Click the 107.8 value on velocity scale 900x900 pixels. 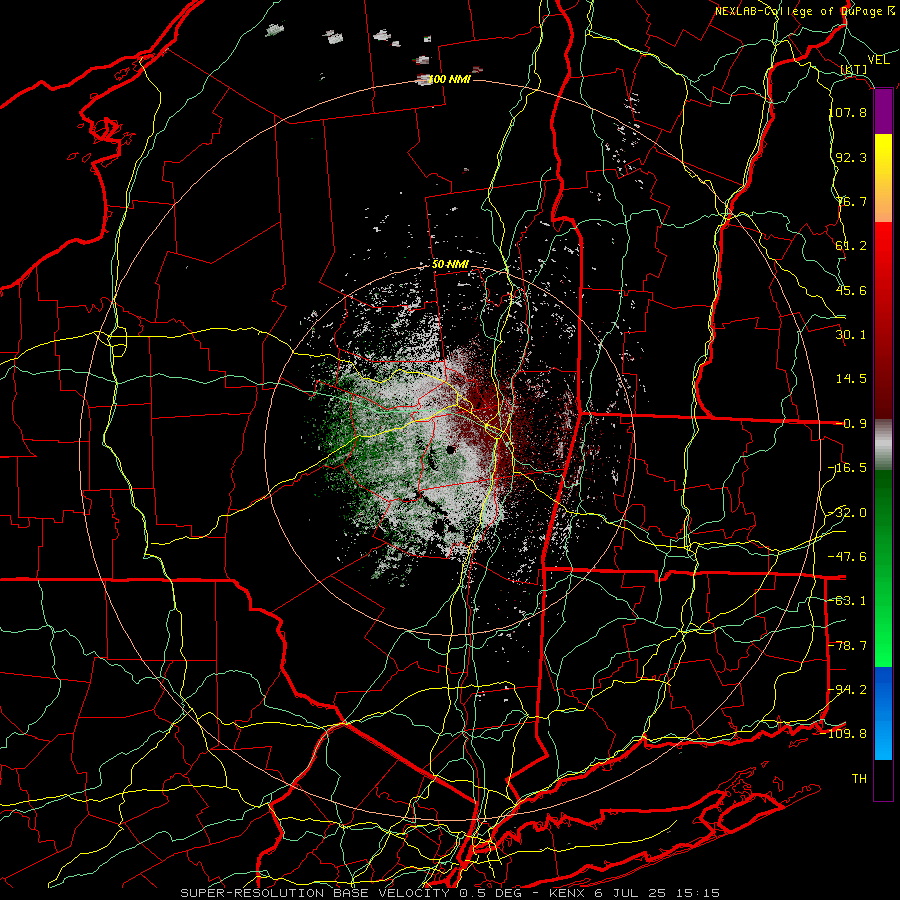(847, 112)
